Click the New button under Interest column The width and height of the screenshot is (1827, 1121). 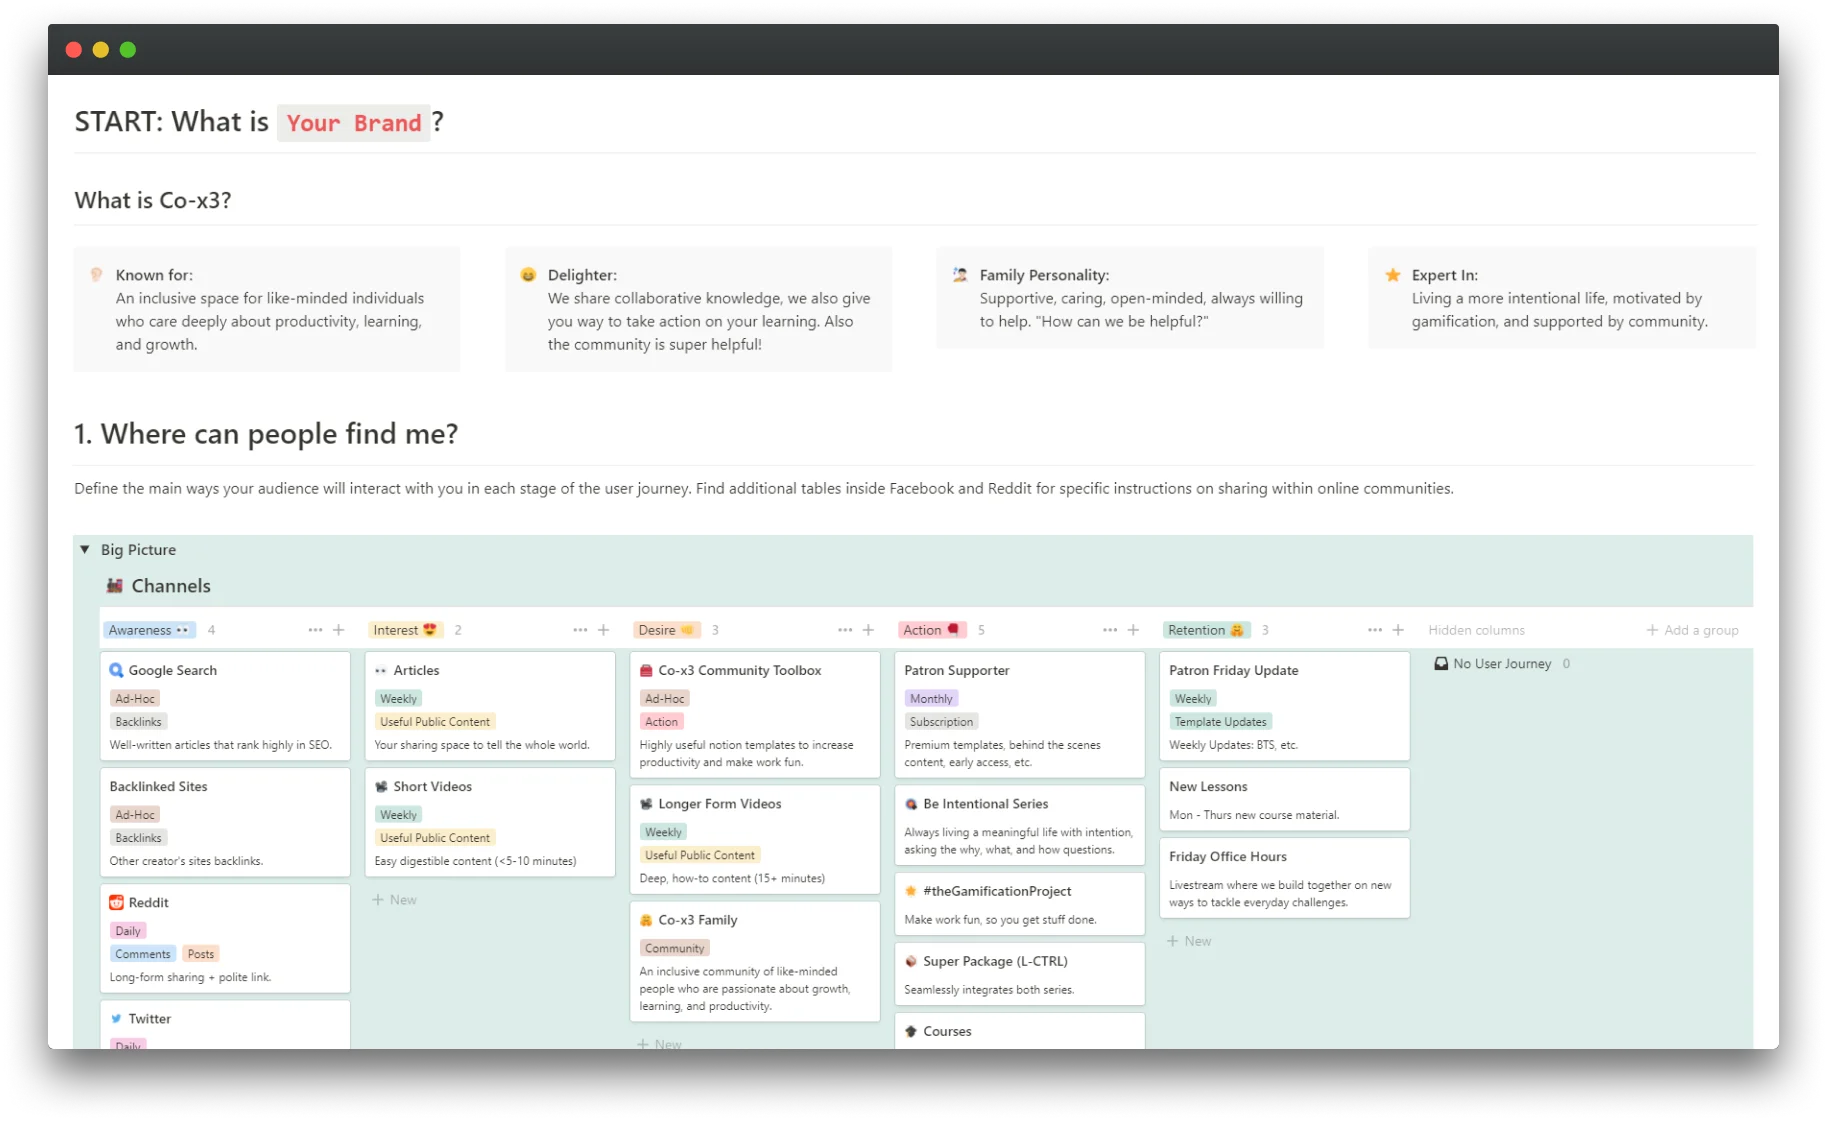395,900
